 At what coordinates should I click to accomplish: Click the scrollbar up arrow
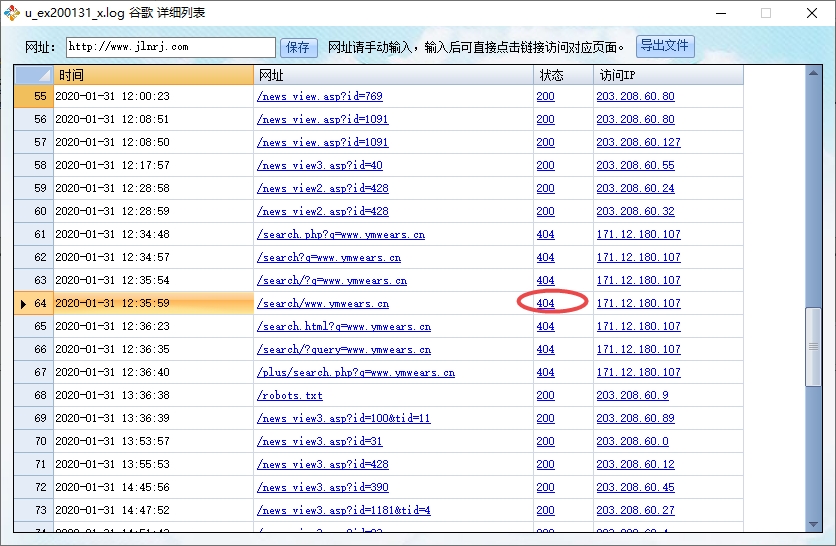(x=813, y=74)
